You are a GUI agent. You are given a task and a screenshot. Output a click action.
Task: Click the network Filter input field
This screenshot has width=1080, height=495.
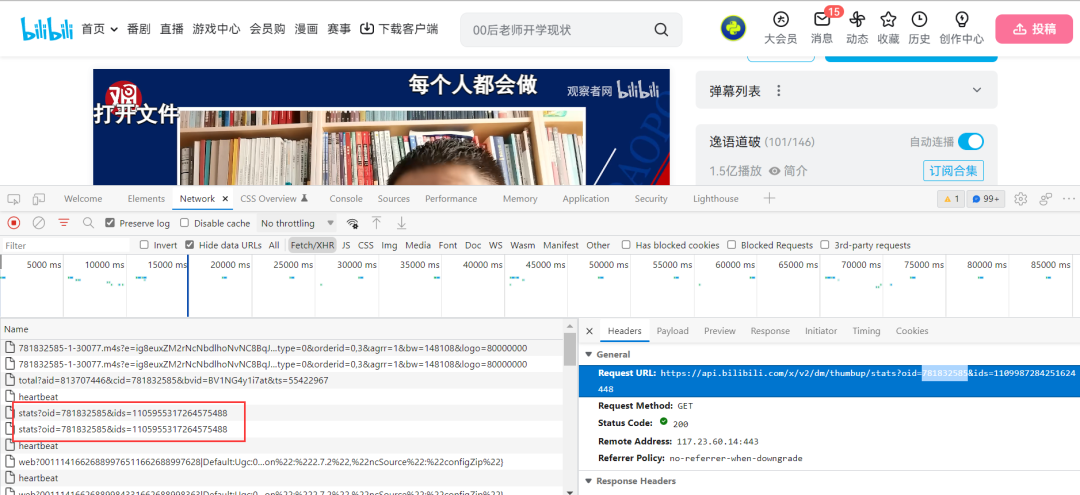click(x=65, y=245)
